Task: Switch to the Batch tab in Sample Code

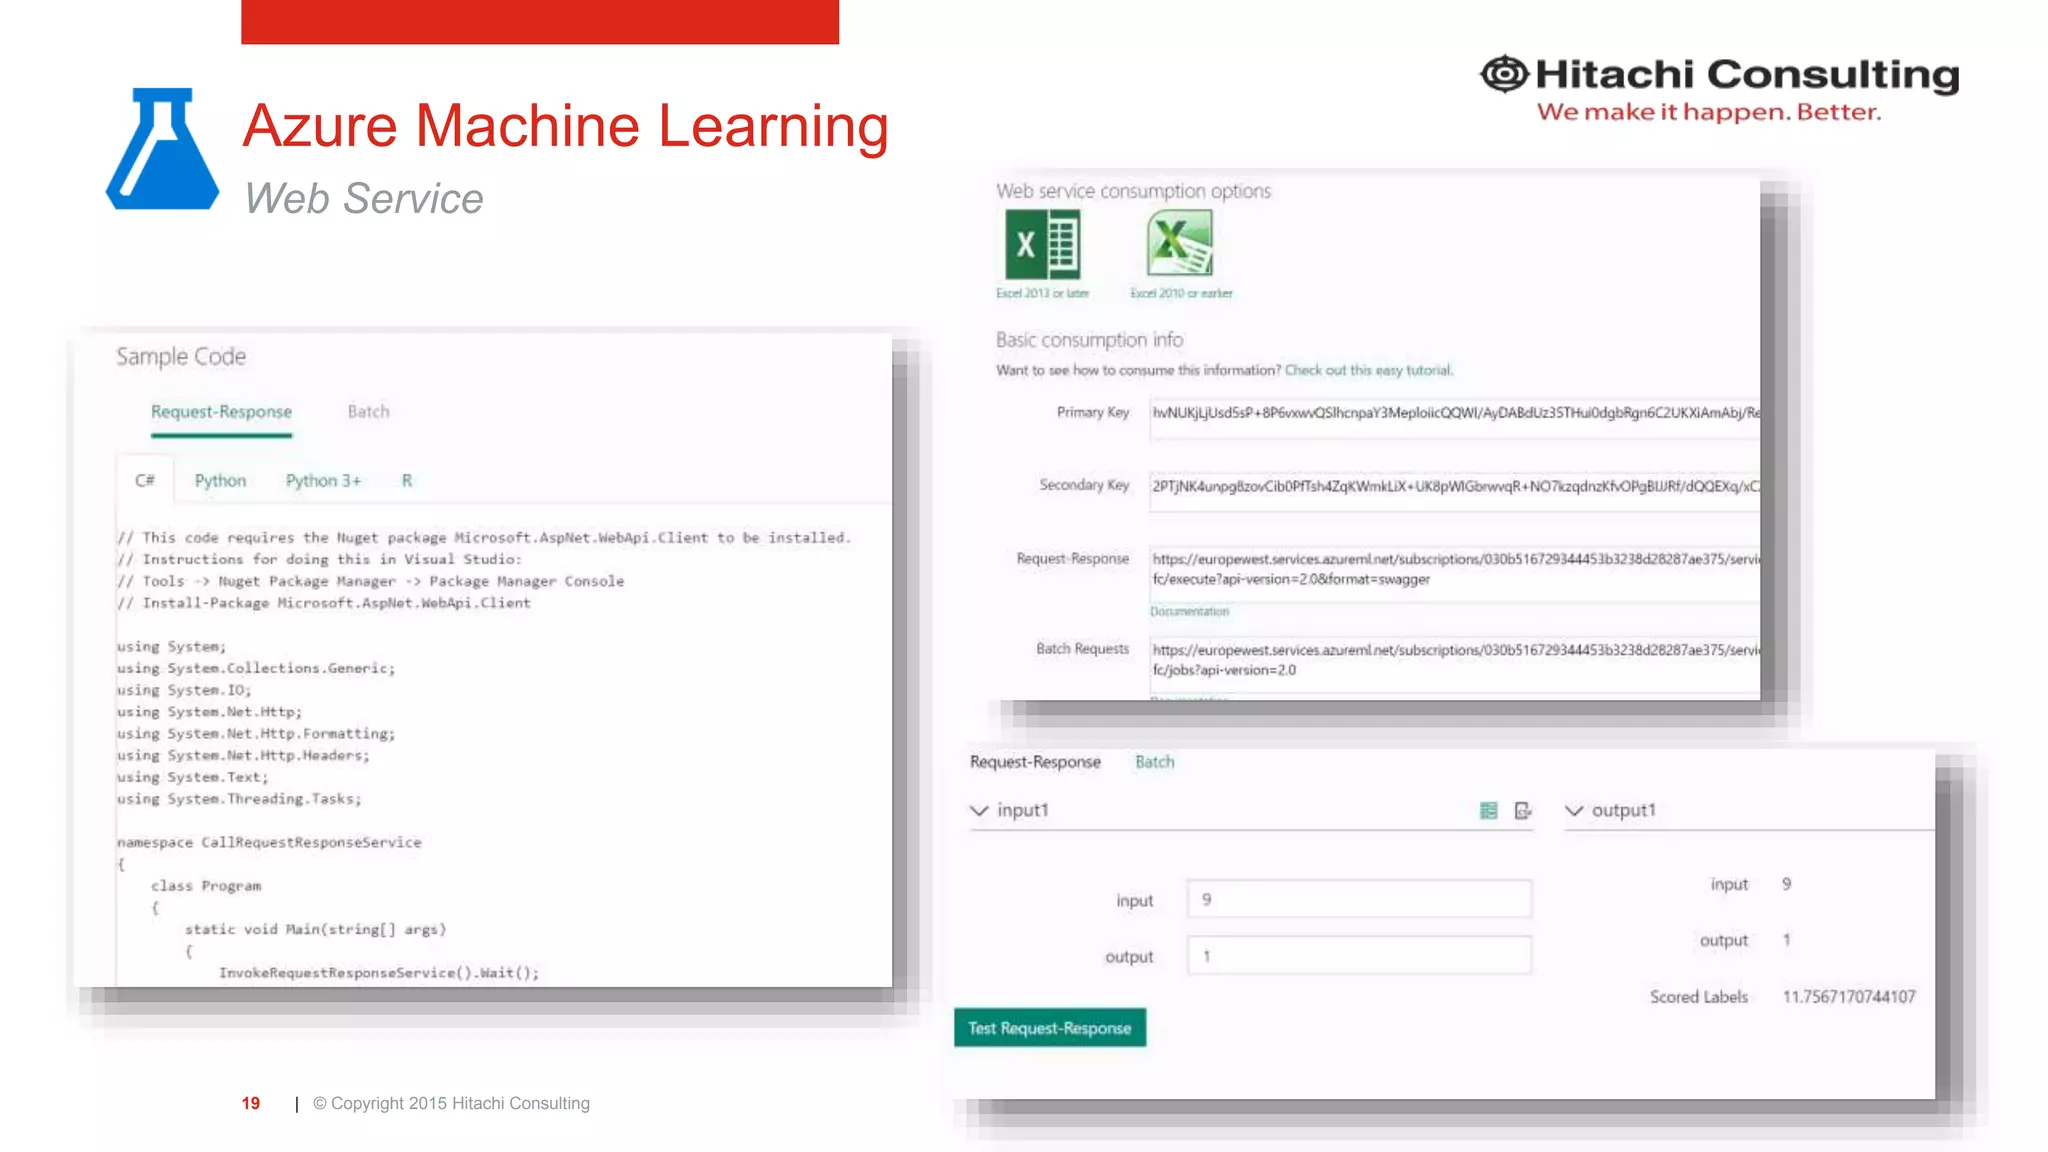Action: pyautogui.click(x=369, y=412)
